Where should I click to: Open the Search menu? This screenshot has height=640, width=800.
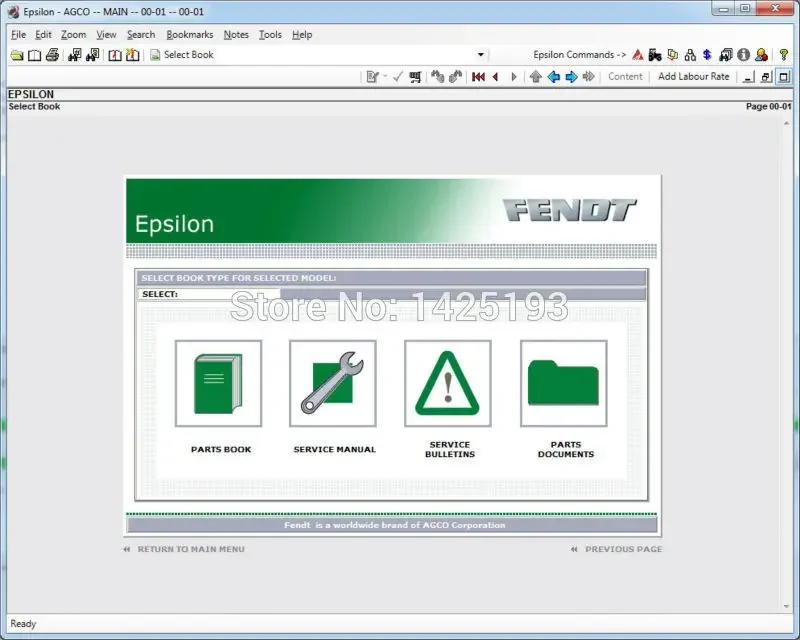pos(141,35)
